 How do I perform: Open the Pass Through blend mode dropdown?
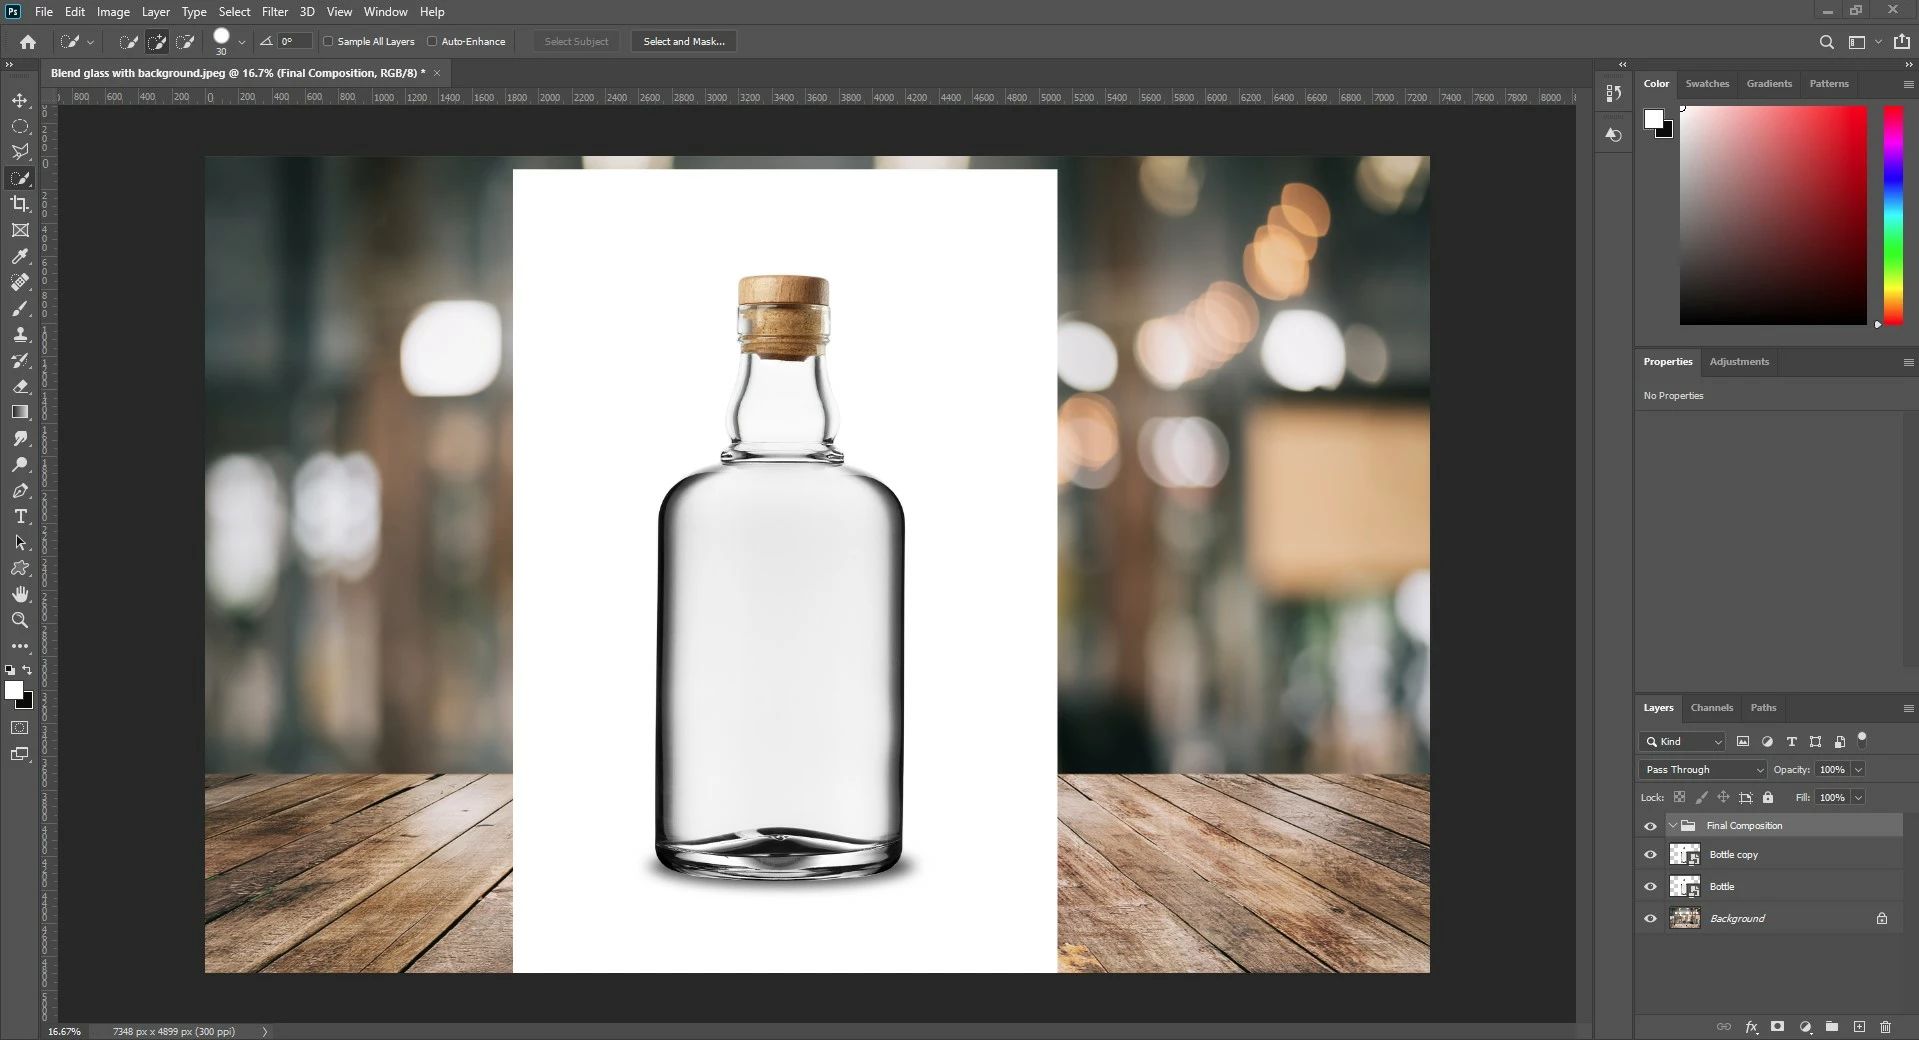[x=1702, y=770]
